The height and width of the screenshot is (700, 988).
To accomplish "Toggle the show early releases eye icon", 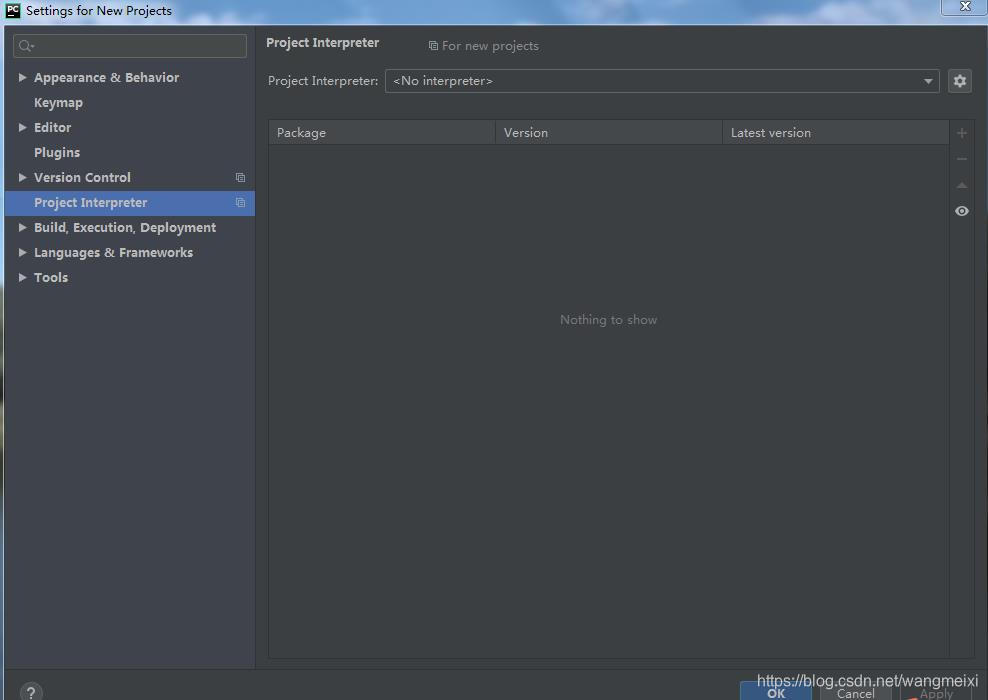I will coord(962,211).
